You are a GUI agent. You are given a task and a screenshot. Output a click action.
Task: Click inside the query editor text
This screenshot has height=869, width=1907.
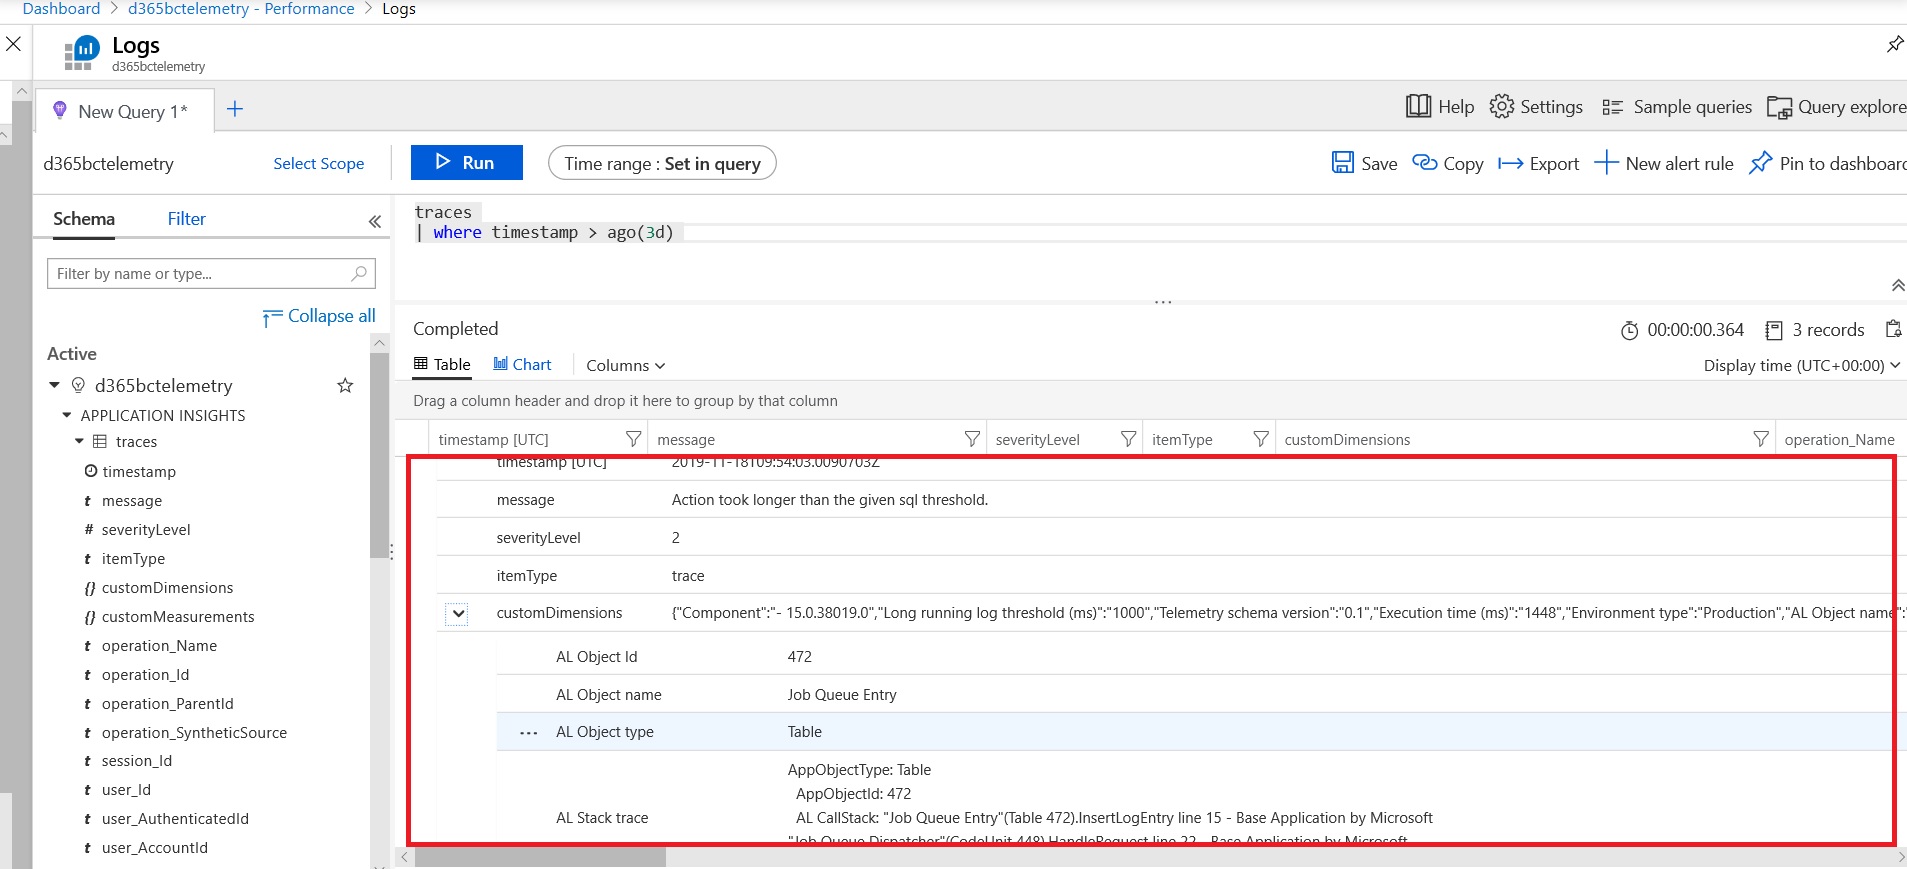(545, 222)
